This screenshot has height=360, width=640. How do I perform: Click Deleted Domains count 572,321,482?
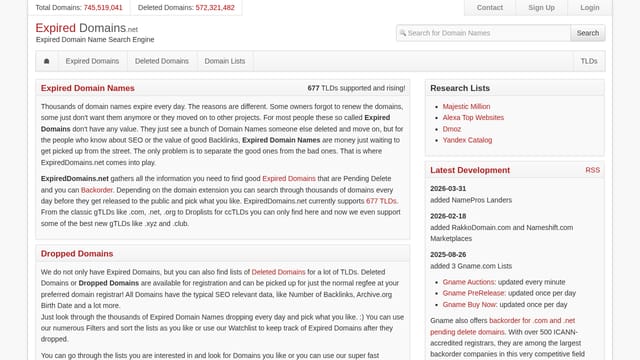[215, 8]
